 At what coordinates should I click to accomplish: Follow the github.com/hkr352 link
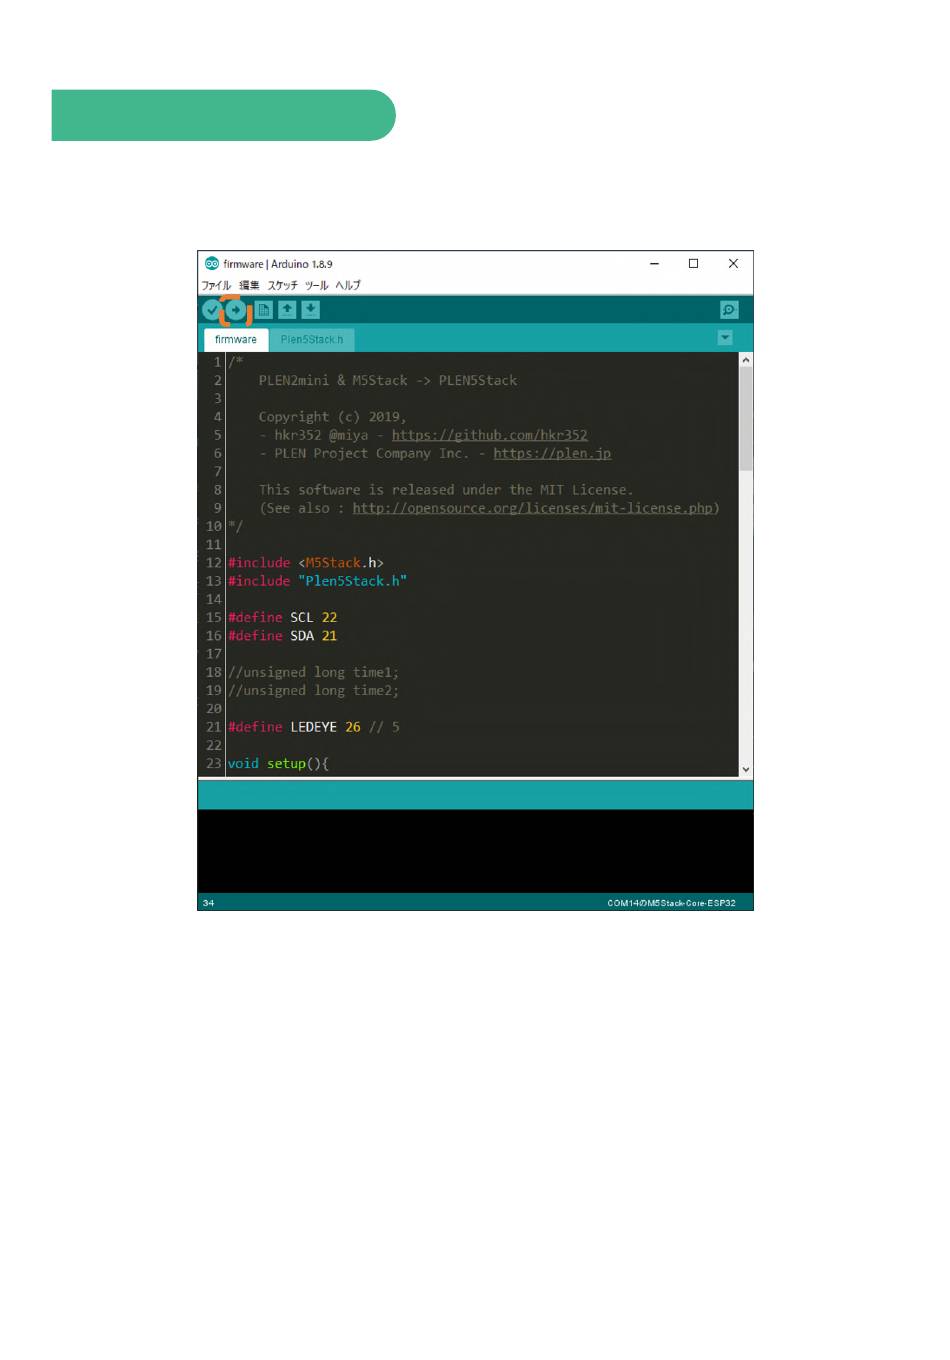[x=489, y=435]
